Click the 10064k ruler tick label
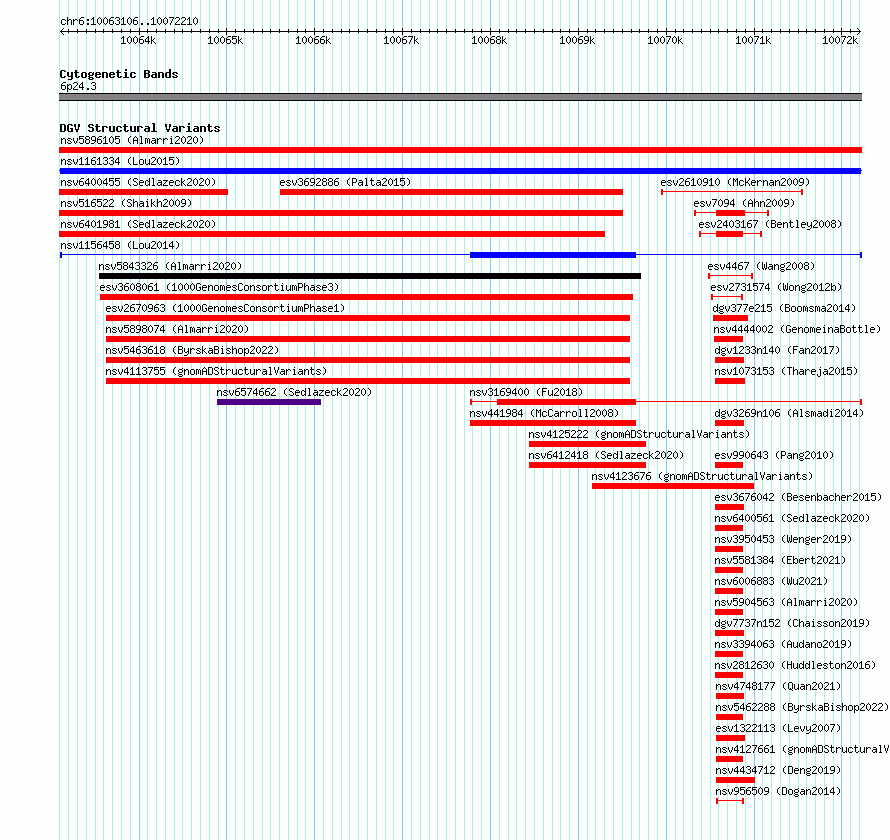The width and height of the screenshot is (890, 840). (138, 40)
